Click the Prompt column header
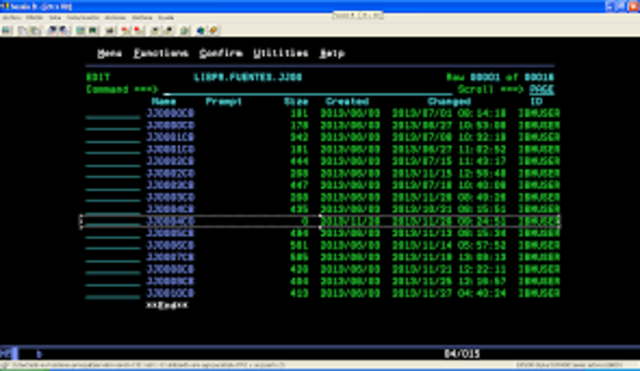Viewport: 640px width, 371px height. point(224,102)
